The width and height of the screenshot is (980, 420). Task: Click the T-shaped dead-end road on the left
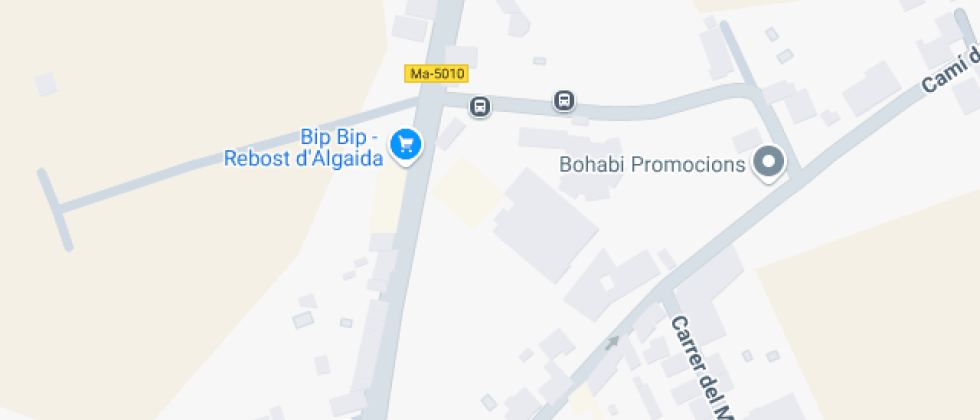point(55,209)
